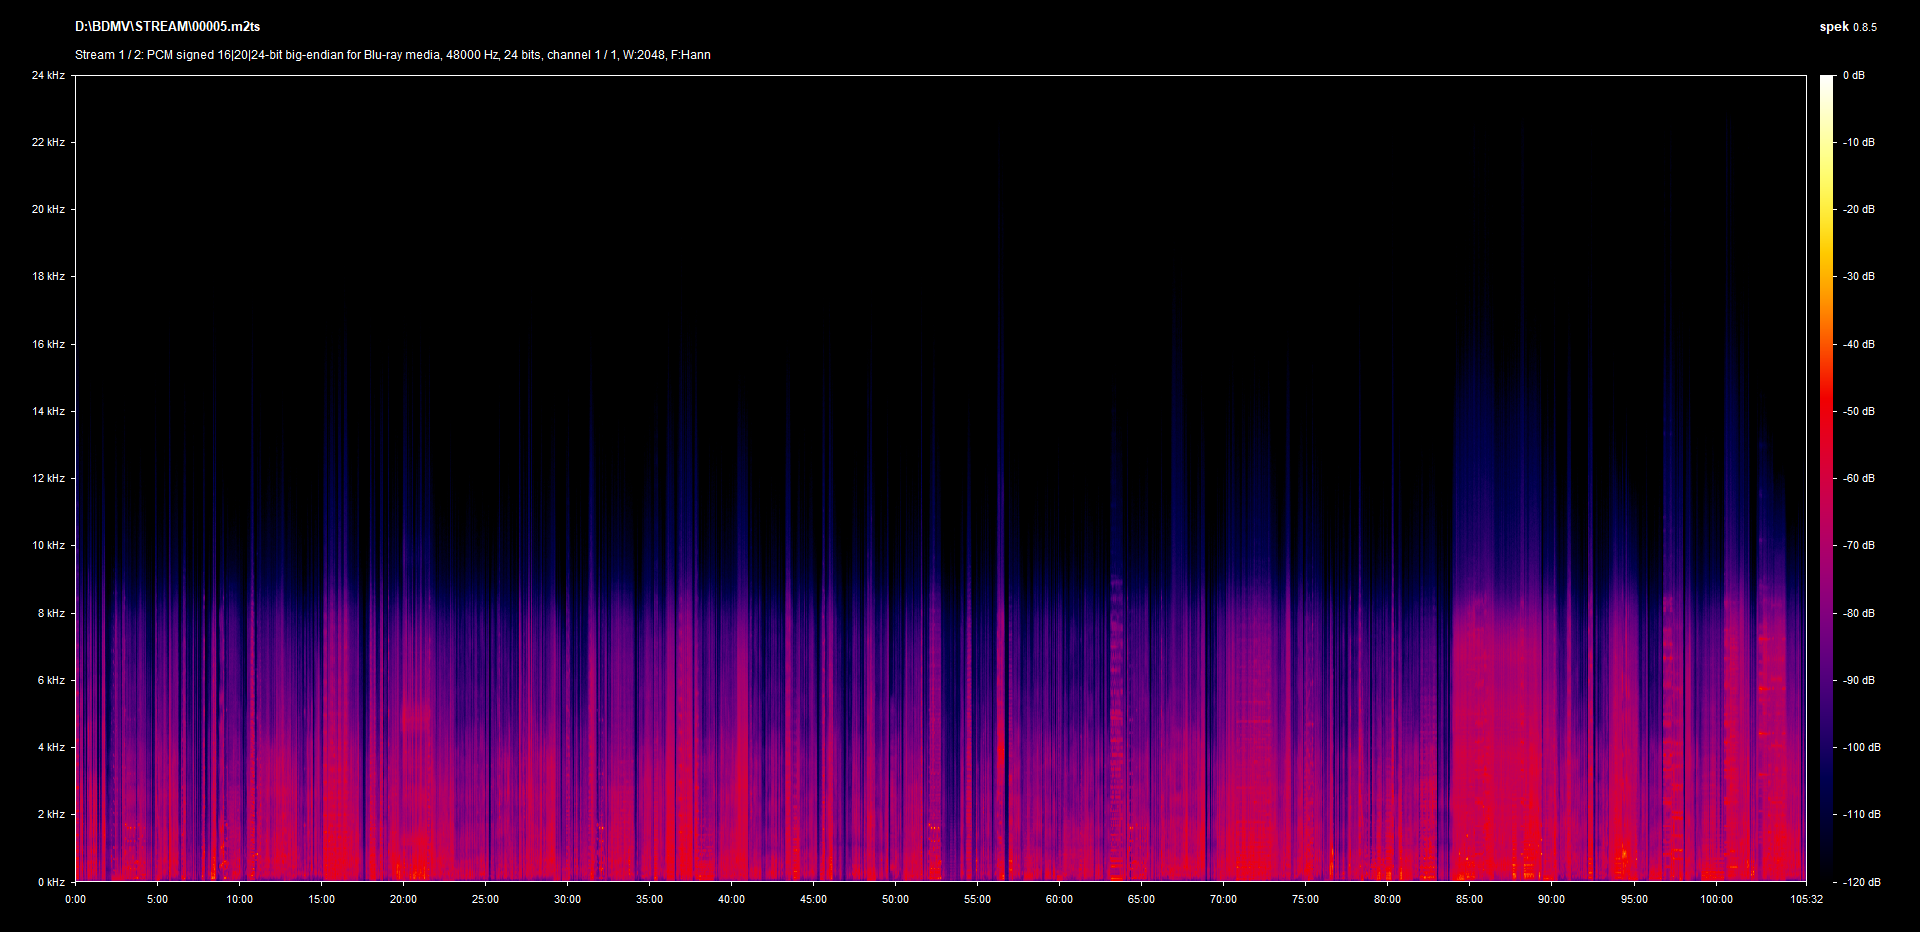Click the 105:32 end time marker
The image size is (1920, 932).
click(x=1805, y=899)
